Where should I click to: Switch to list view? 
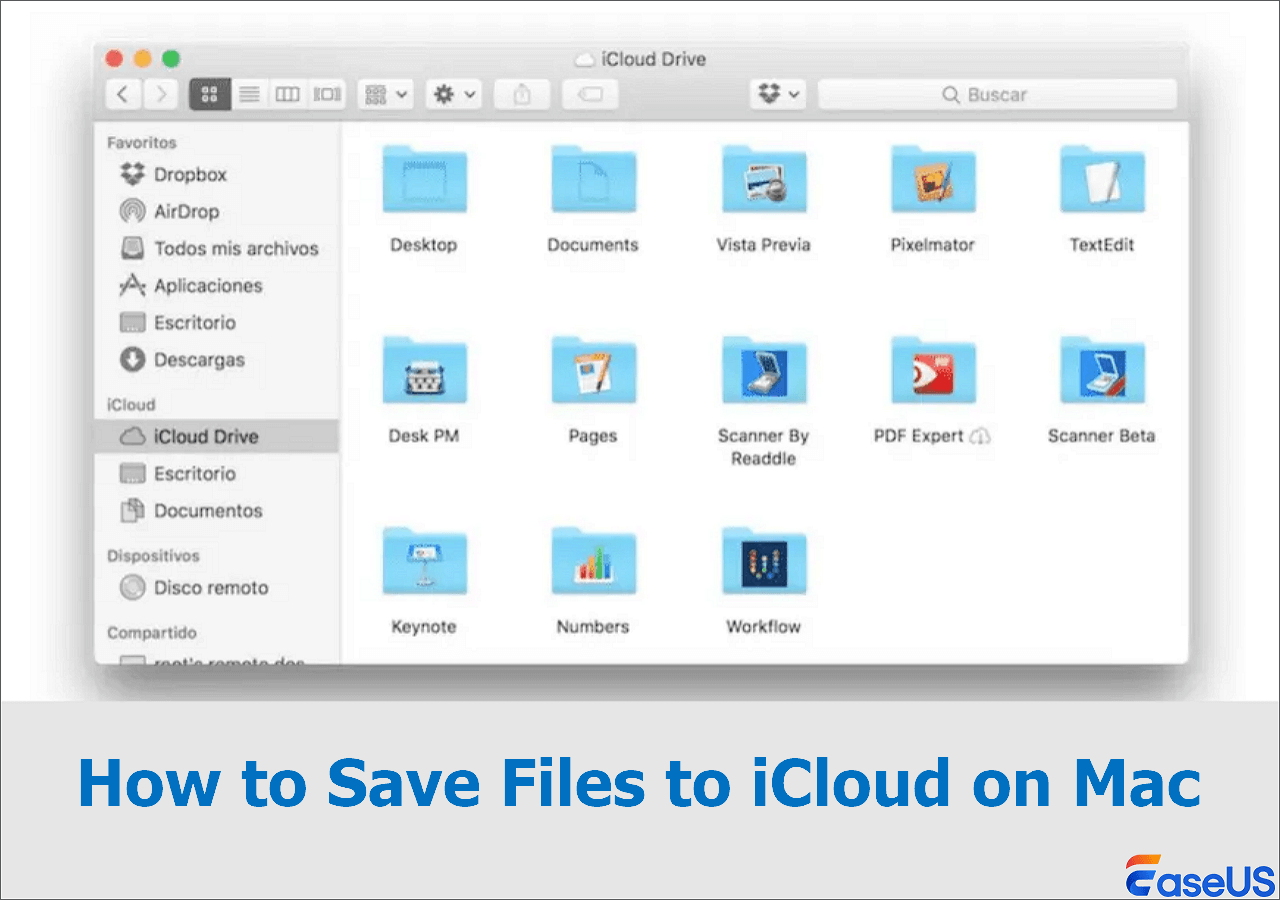click(249, 94)
